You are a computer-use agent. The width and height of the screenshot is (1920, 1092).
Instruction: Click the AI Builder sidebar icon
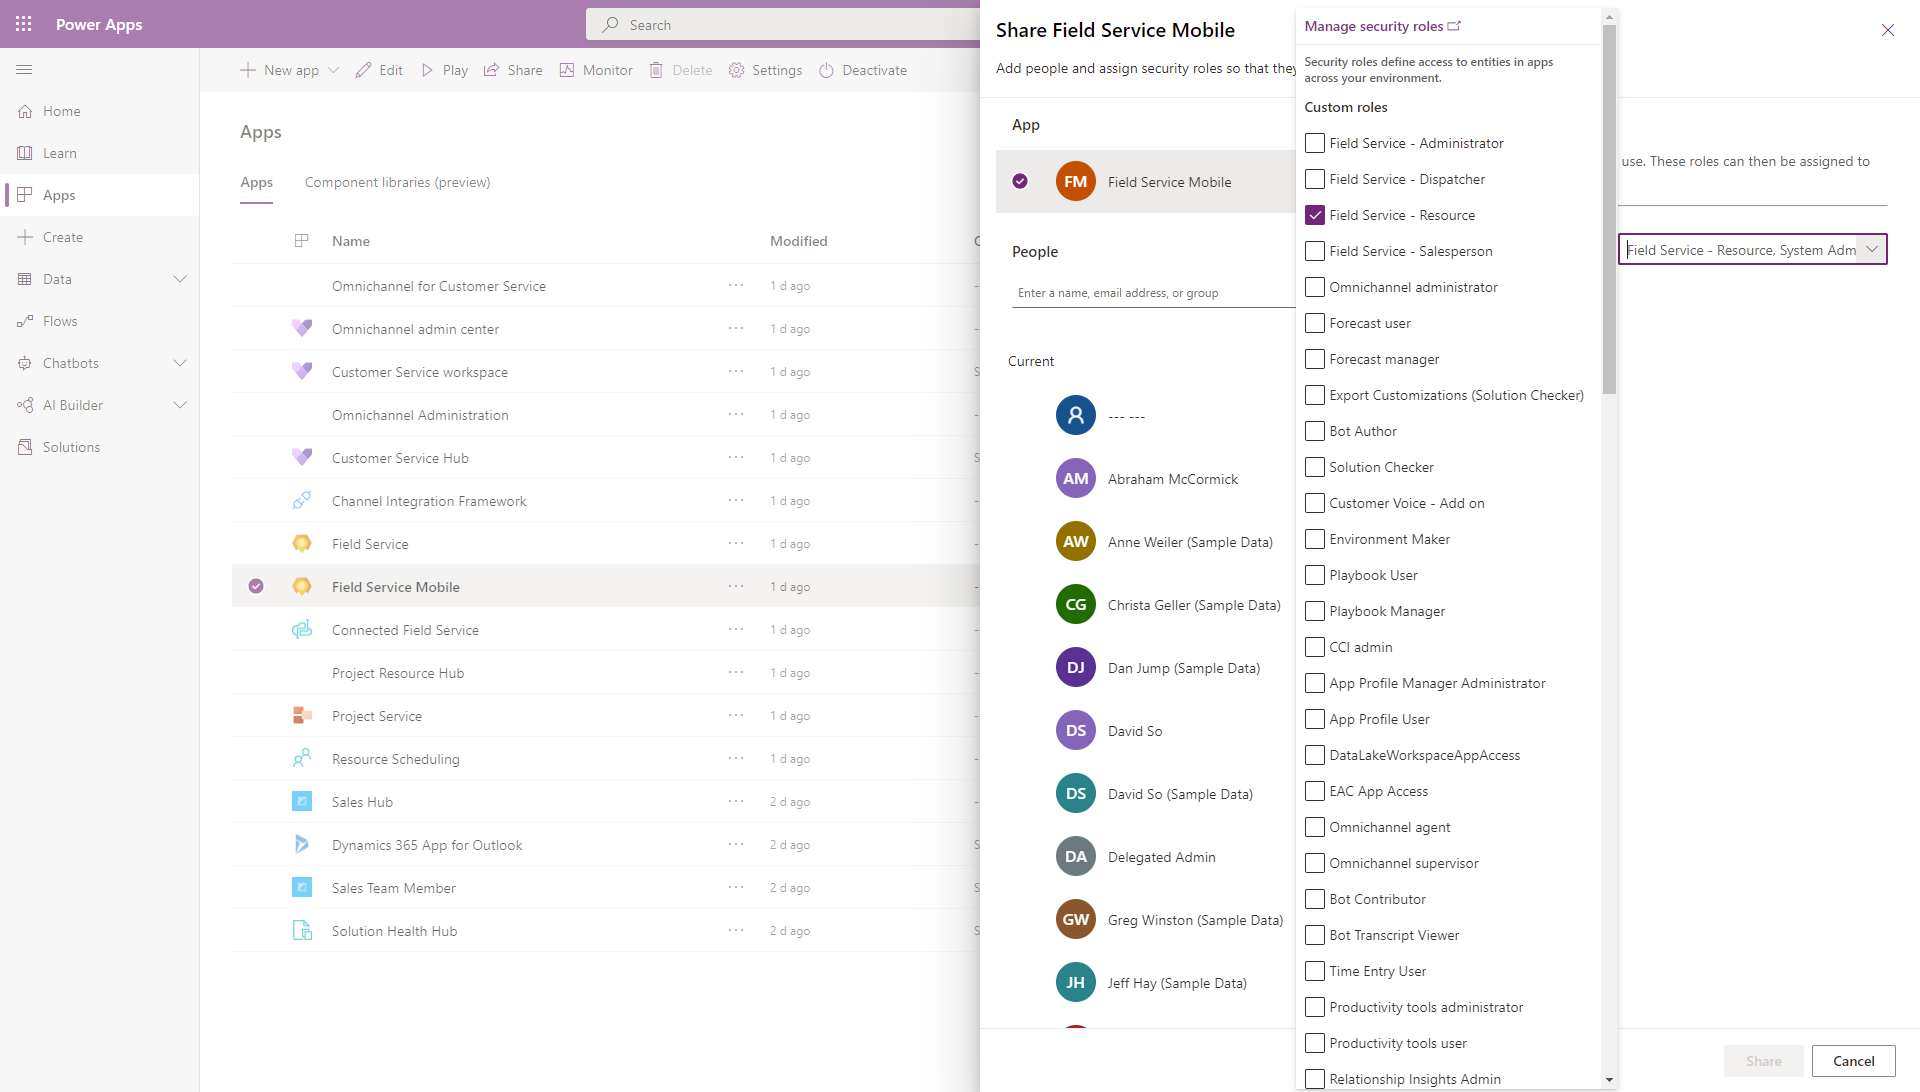(24, 404)
